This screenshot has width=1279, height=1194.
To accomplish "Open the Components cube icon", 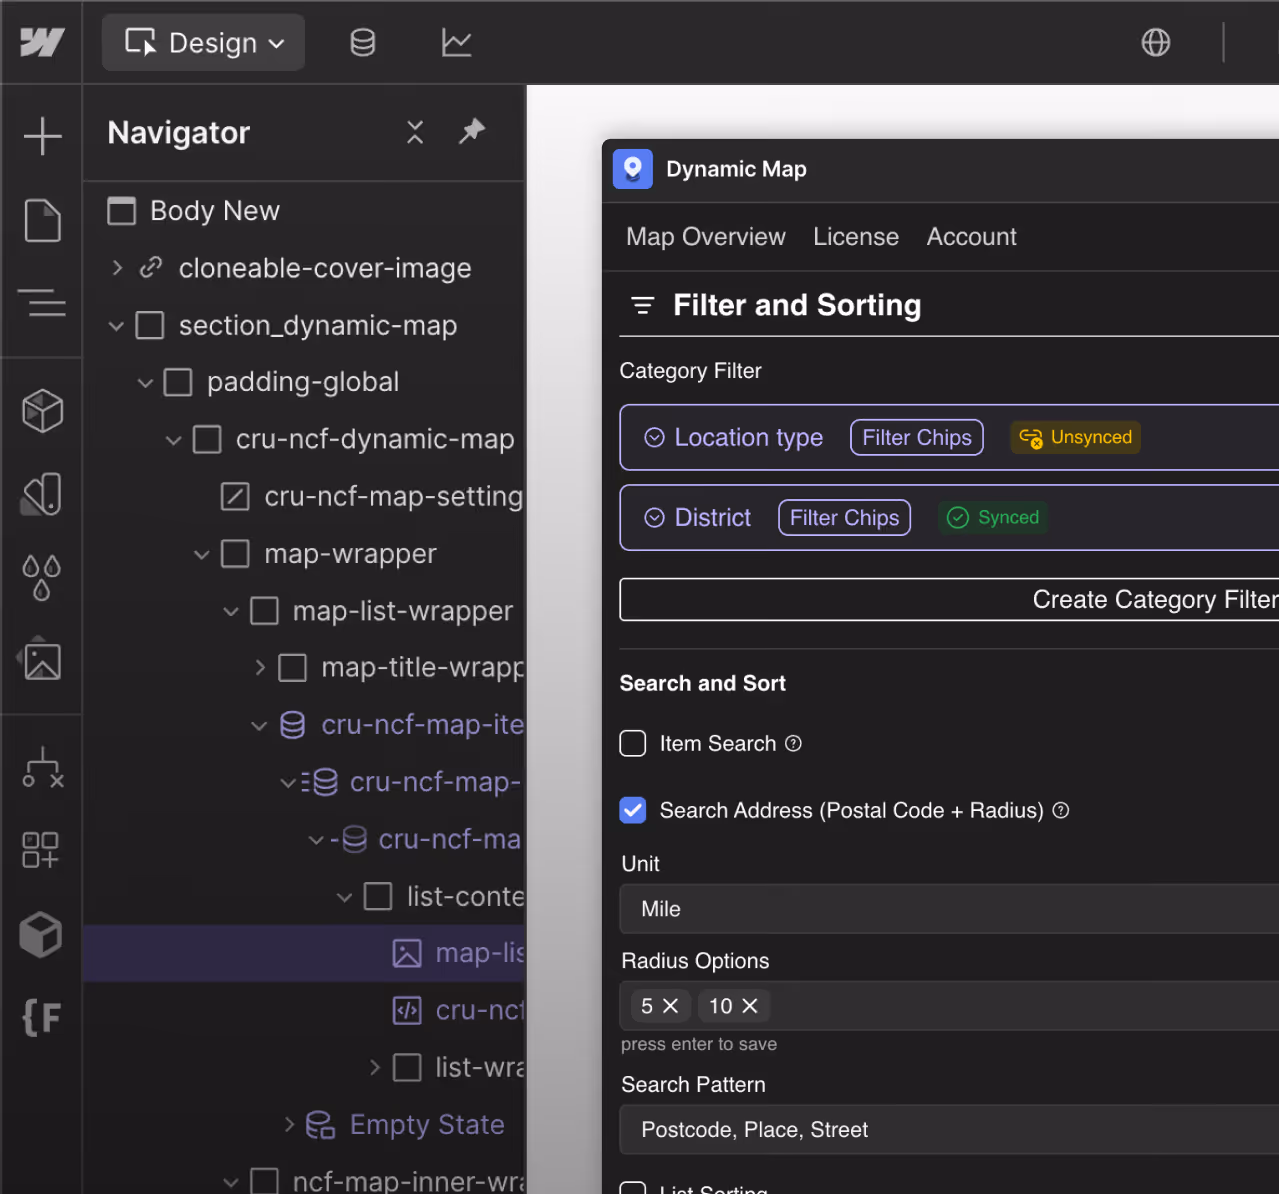I will (x=42, y=411).
